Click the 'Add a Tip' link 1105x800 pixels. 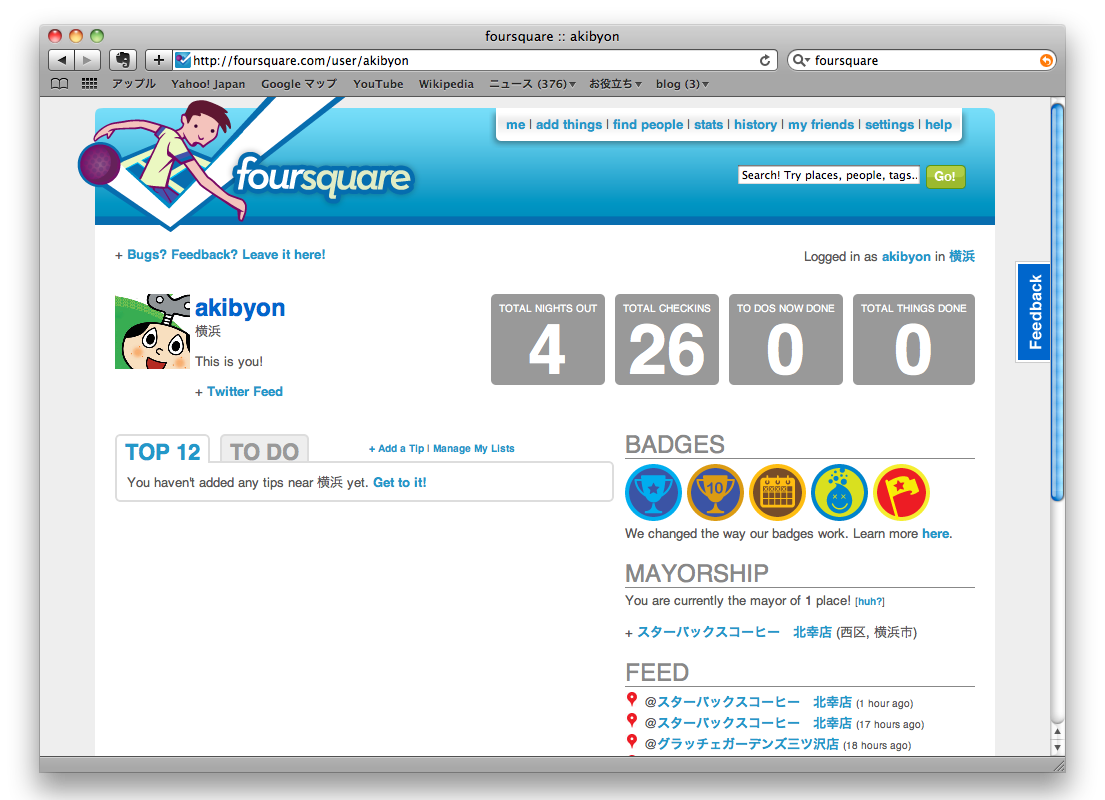coord(400,448)
